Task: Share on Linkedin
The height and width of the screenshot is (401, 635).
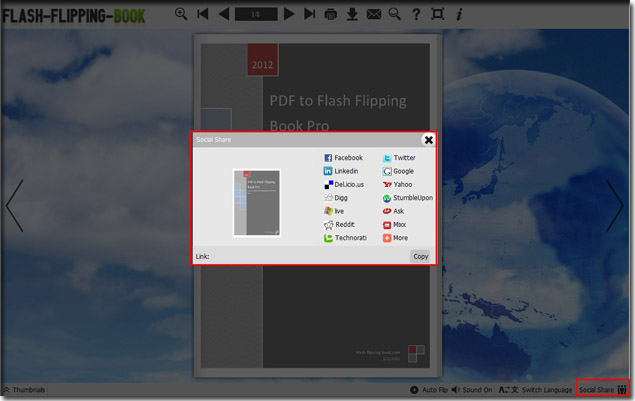Action: (x=341, y=171)
